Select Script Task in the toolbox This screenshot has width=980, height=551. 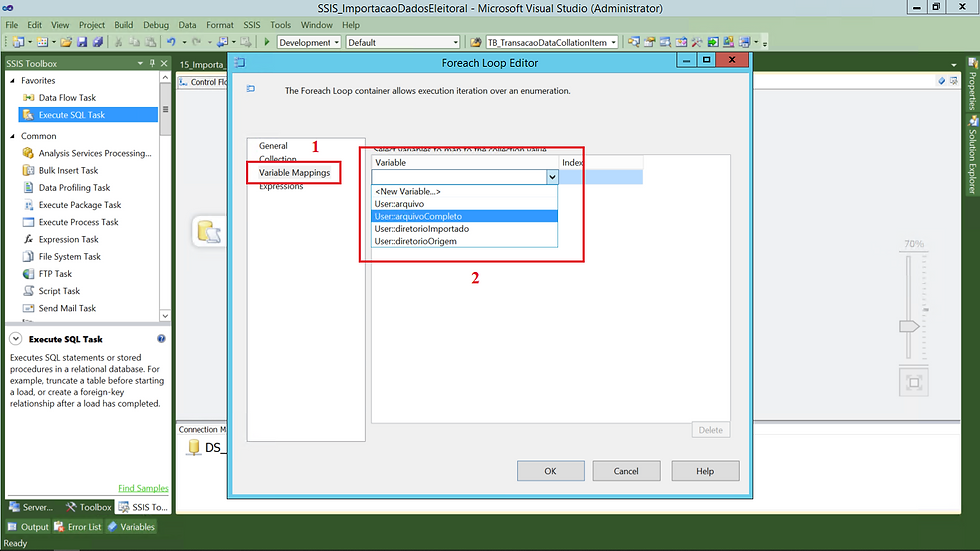pos(59,290)
